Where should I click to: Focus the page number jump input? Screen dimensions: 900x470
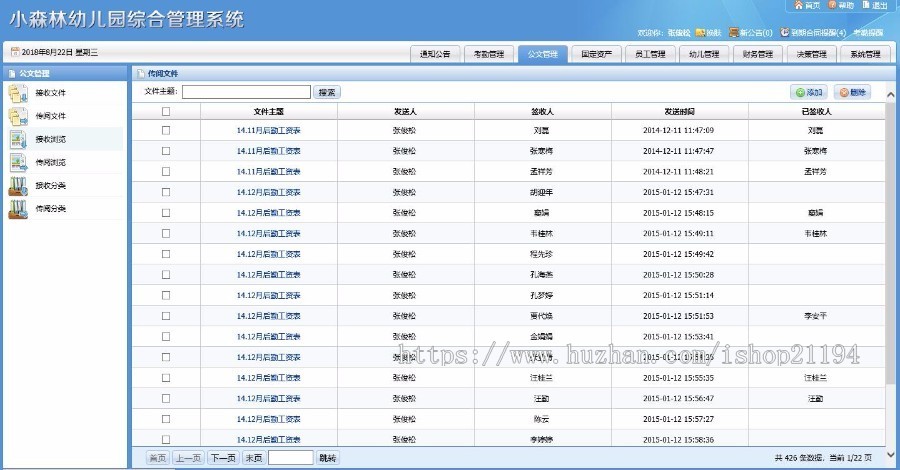pyautogui.click(x=291, y=457)
